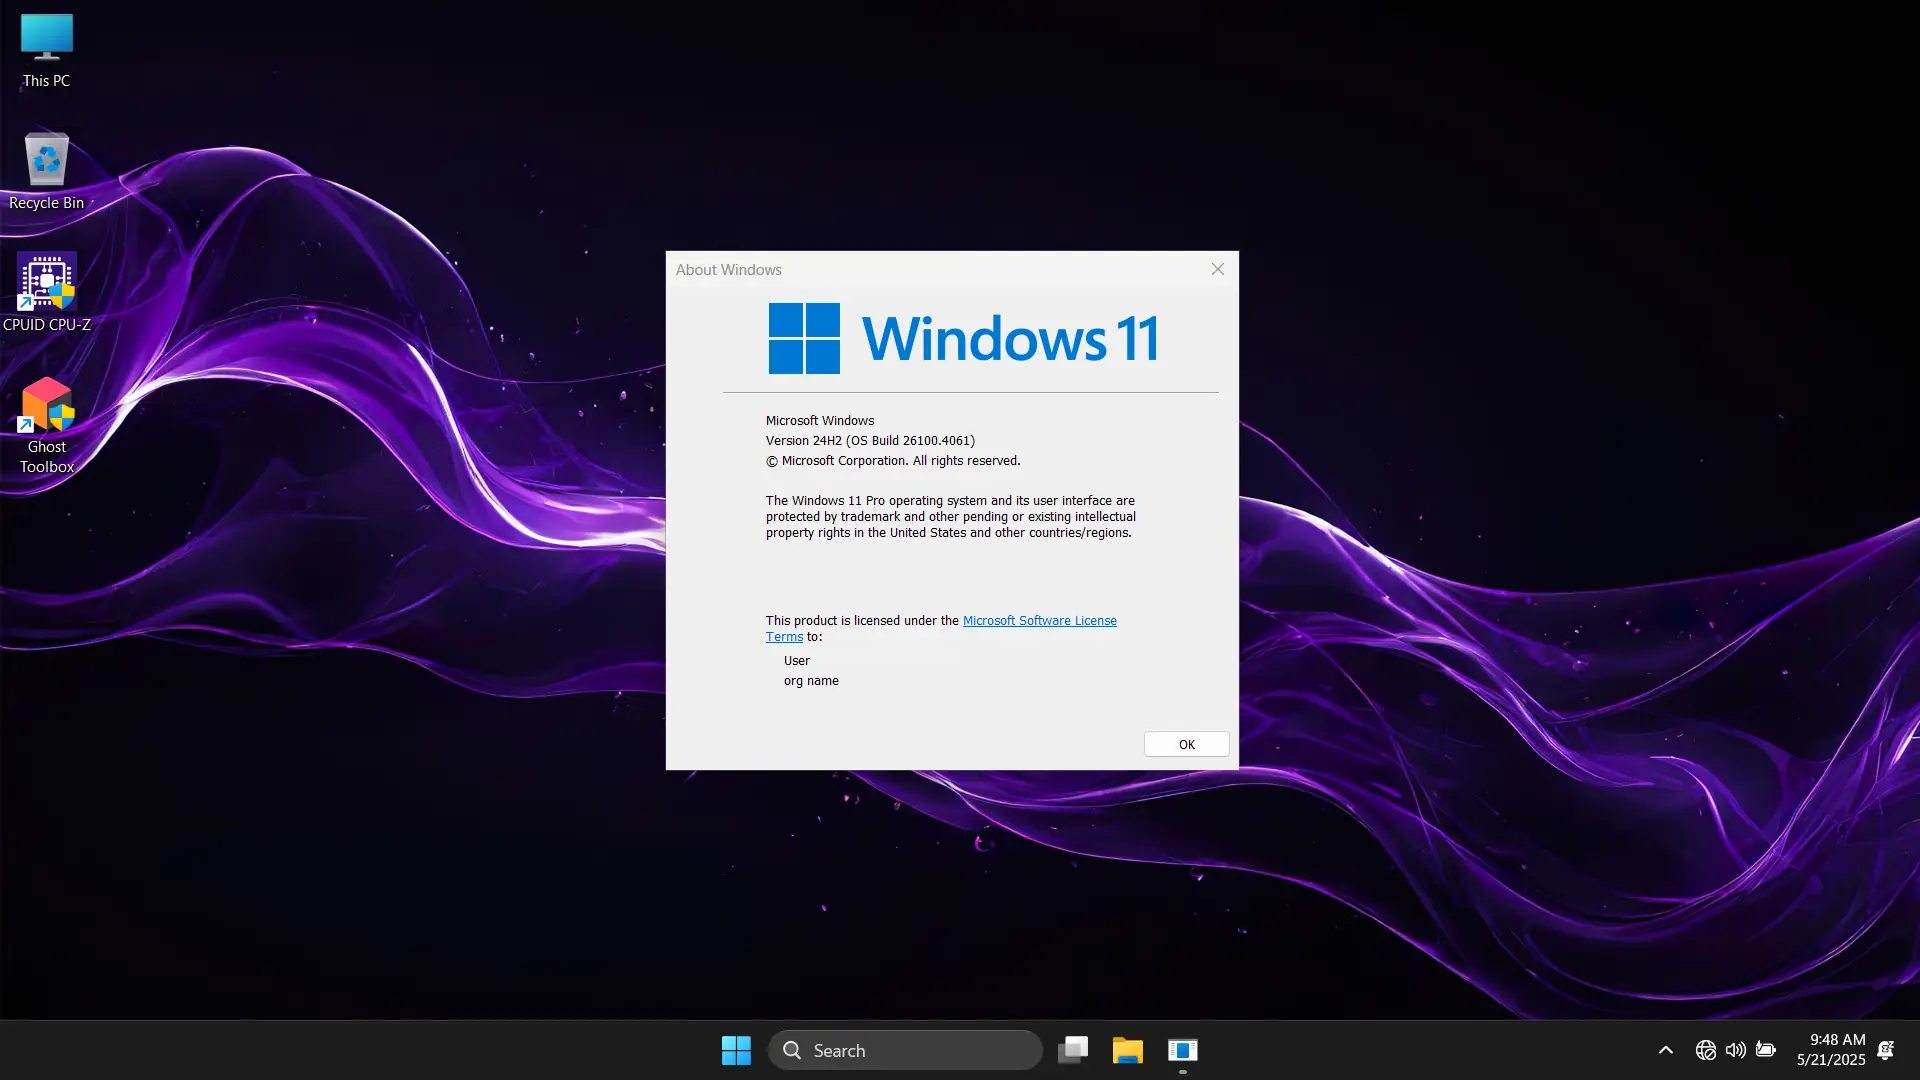The height and width of the screenshot is (1080, 1920).
Task: Expand hidden system tray icons
Action: pos(1664,1050)
